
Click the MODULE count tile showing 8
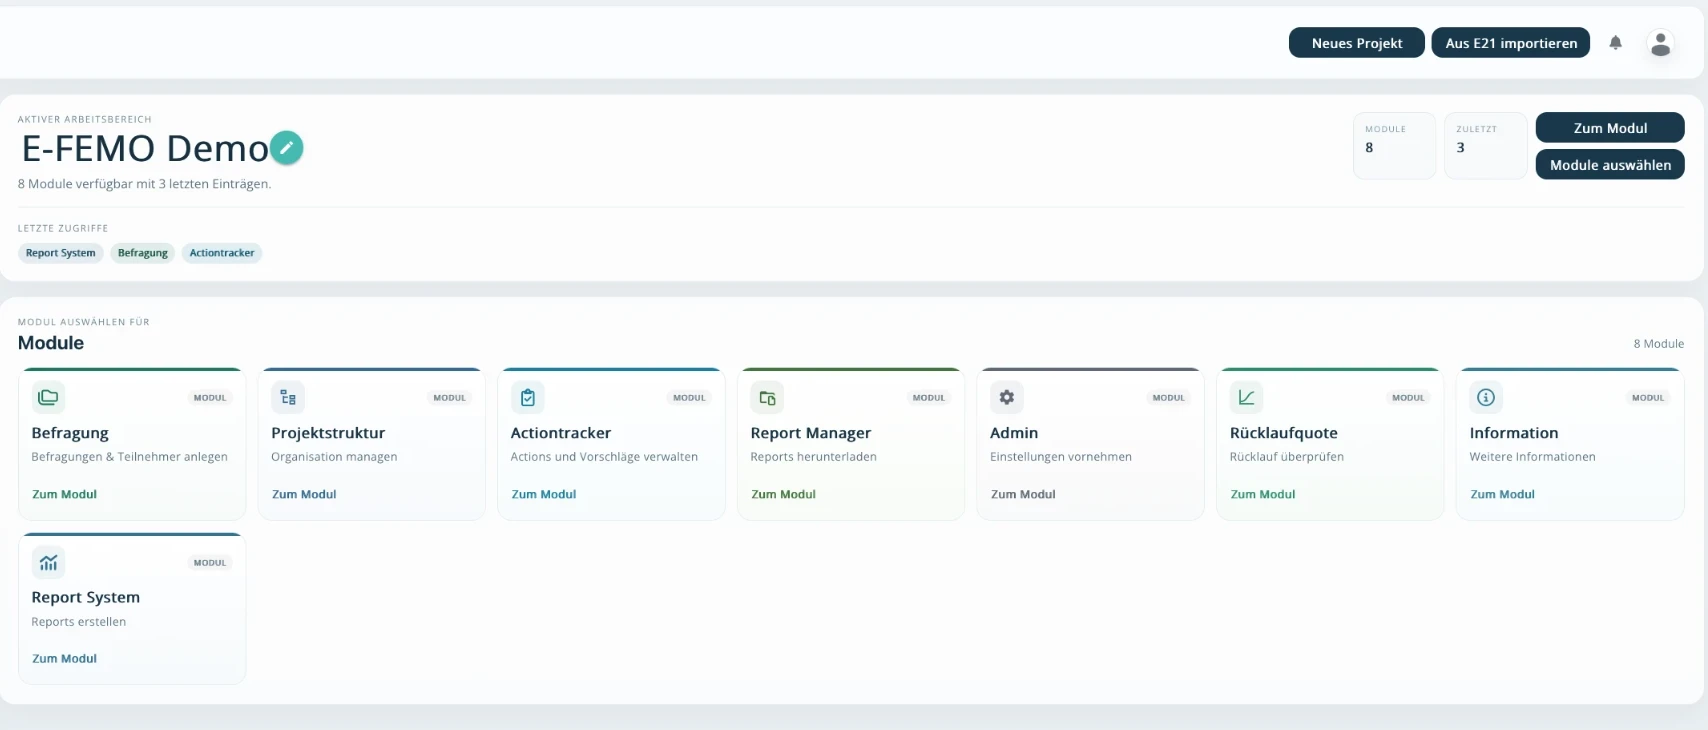[1394, 146]
